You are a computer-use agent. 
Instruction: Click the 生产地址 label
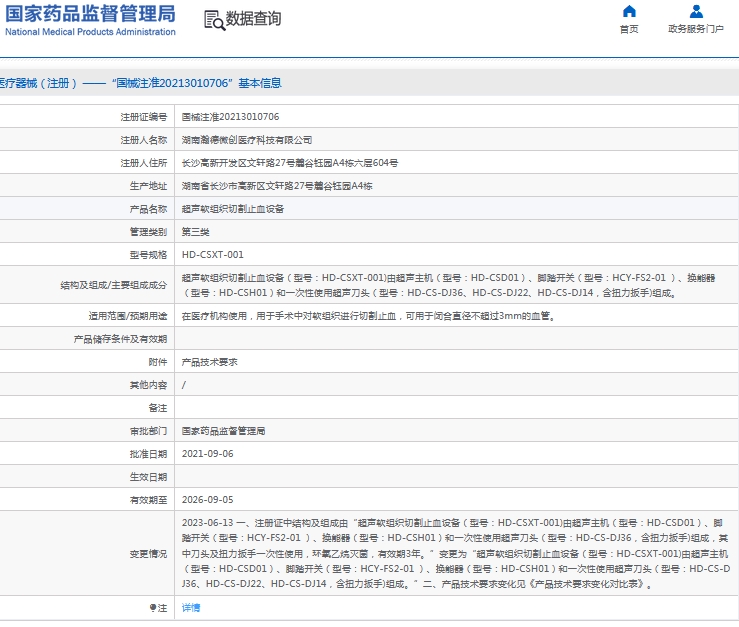click(148, 186)
